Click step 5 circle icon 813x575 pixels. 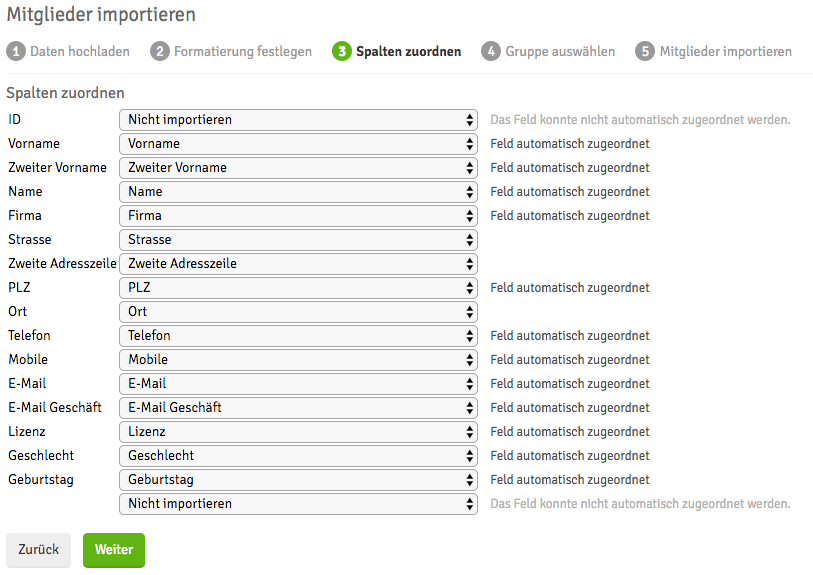tap(645, 51)
